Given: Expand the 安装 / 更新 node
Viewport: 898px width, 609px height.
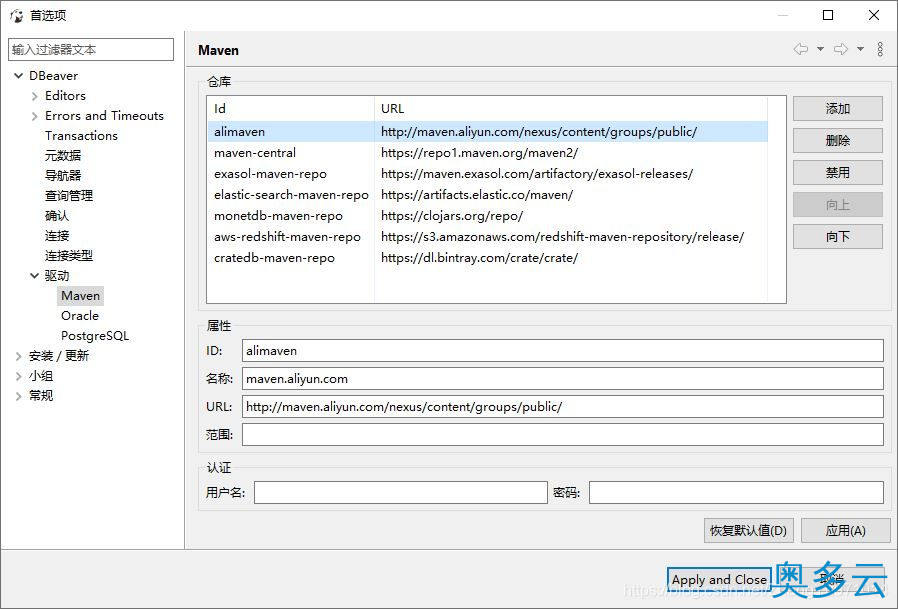Looking at the screenshot, I should click(x=18, y=356).
